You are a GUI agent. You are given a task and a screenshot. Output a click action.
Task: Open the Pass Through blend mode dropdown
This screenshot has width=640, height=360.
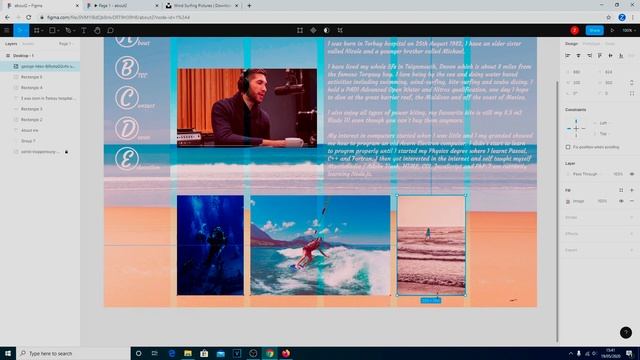pyautogui.click(x=586, y=174)
